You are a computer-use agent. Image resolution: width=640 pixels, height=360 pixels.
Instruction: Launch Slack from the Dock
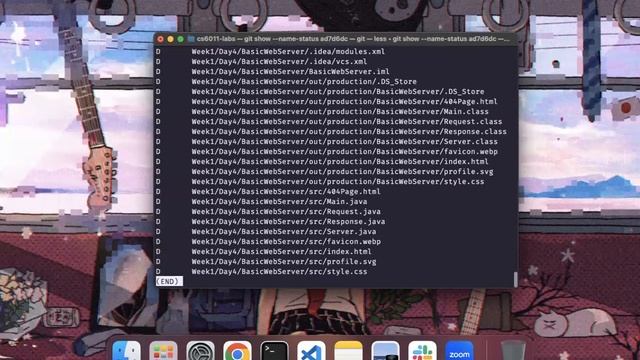(x=422, y=351)
